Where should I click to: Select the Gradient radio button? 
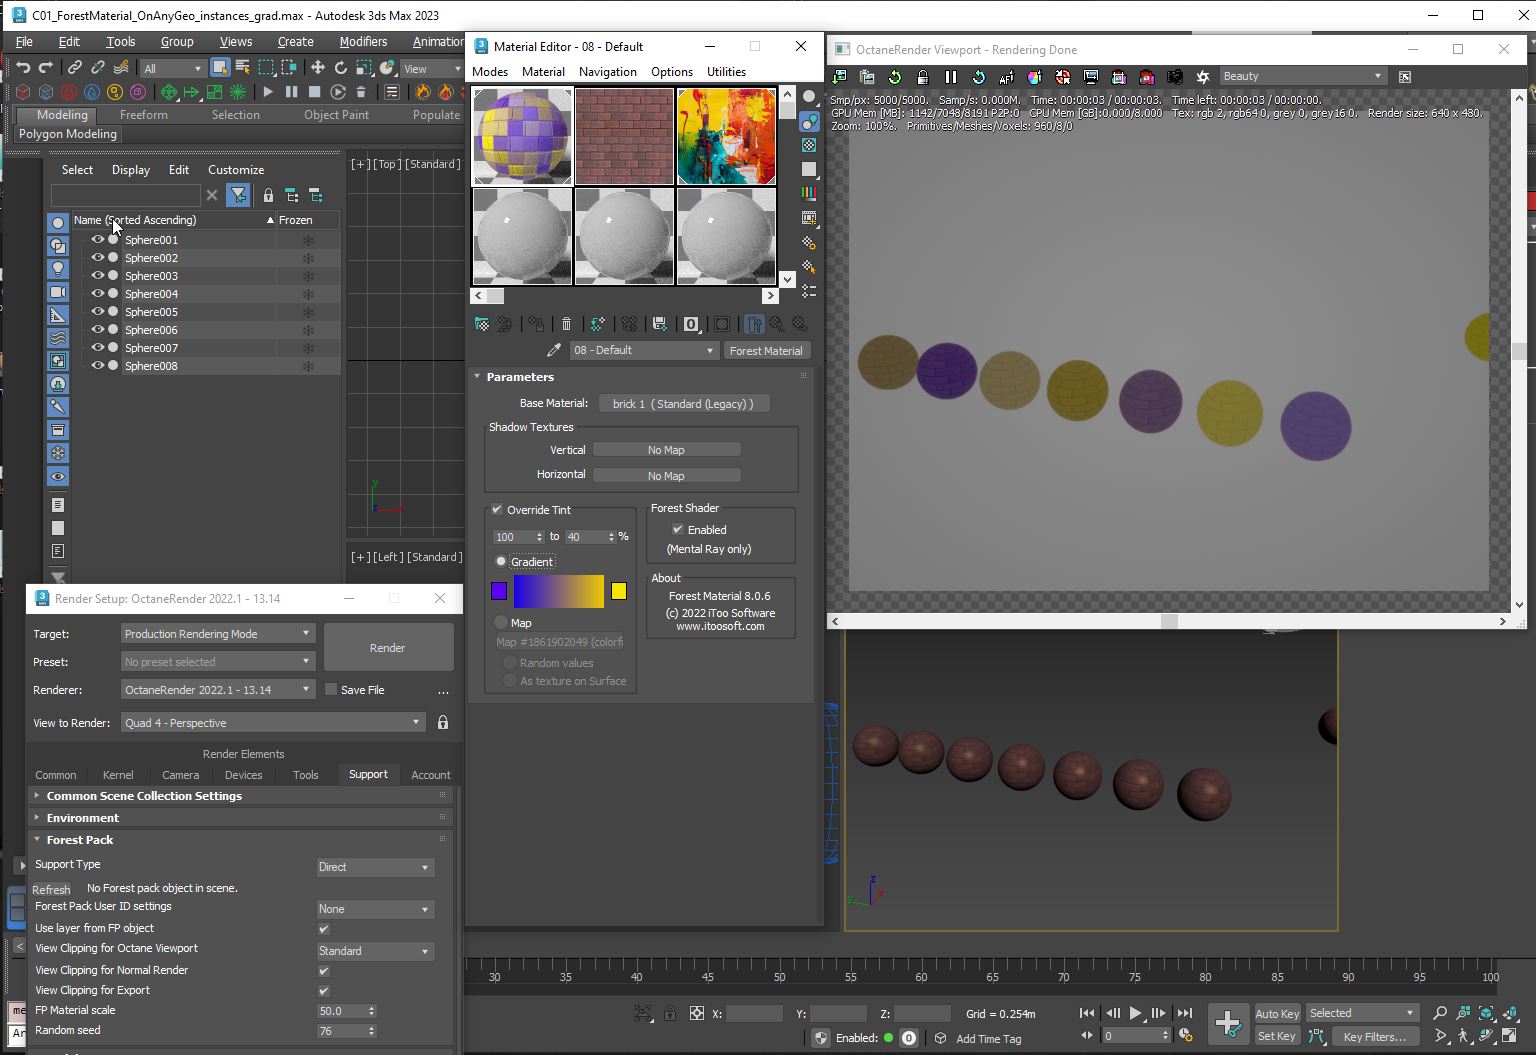coord(501,562)
